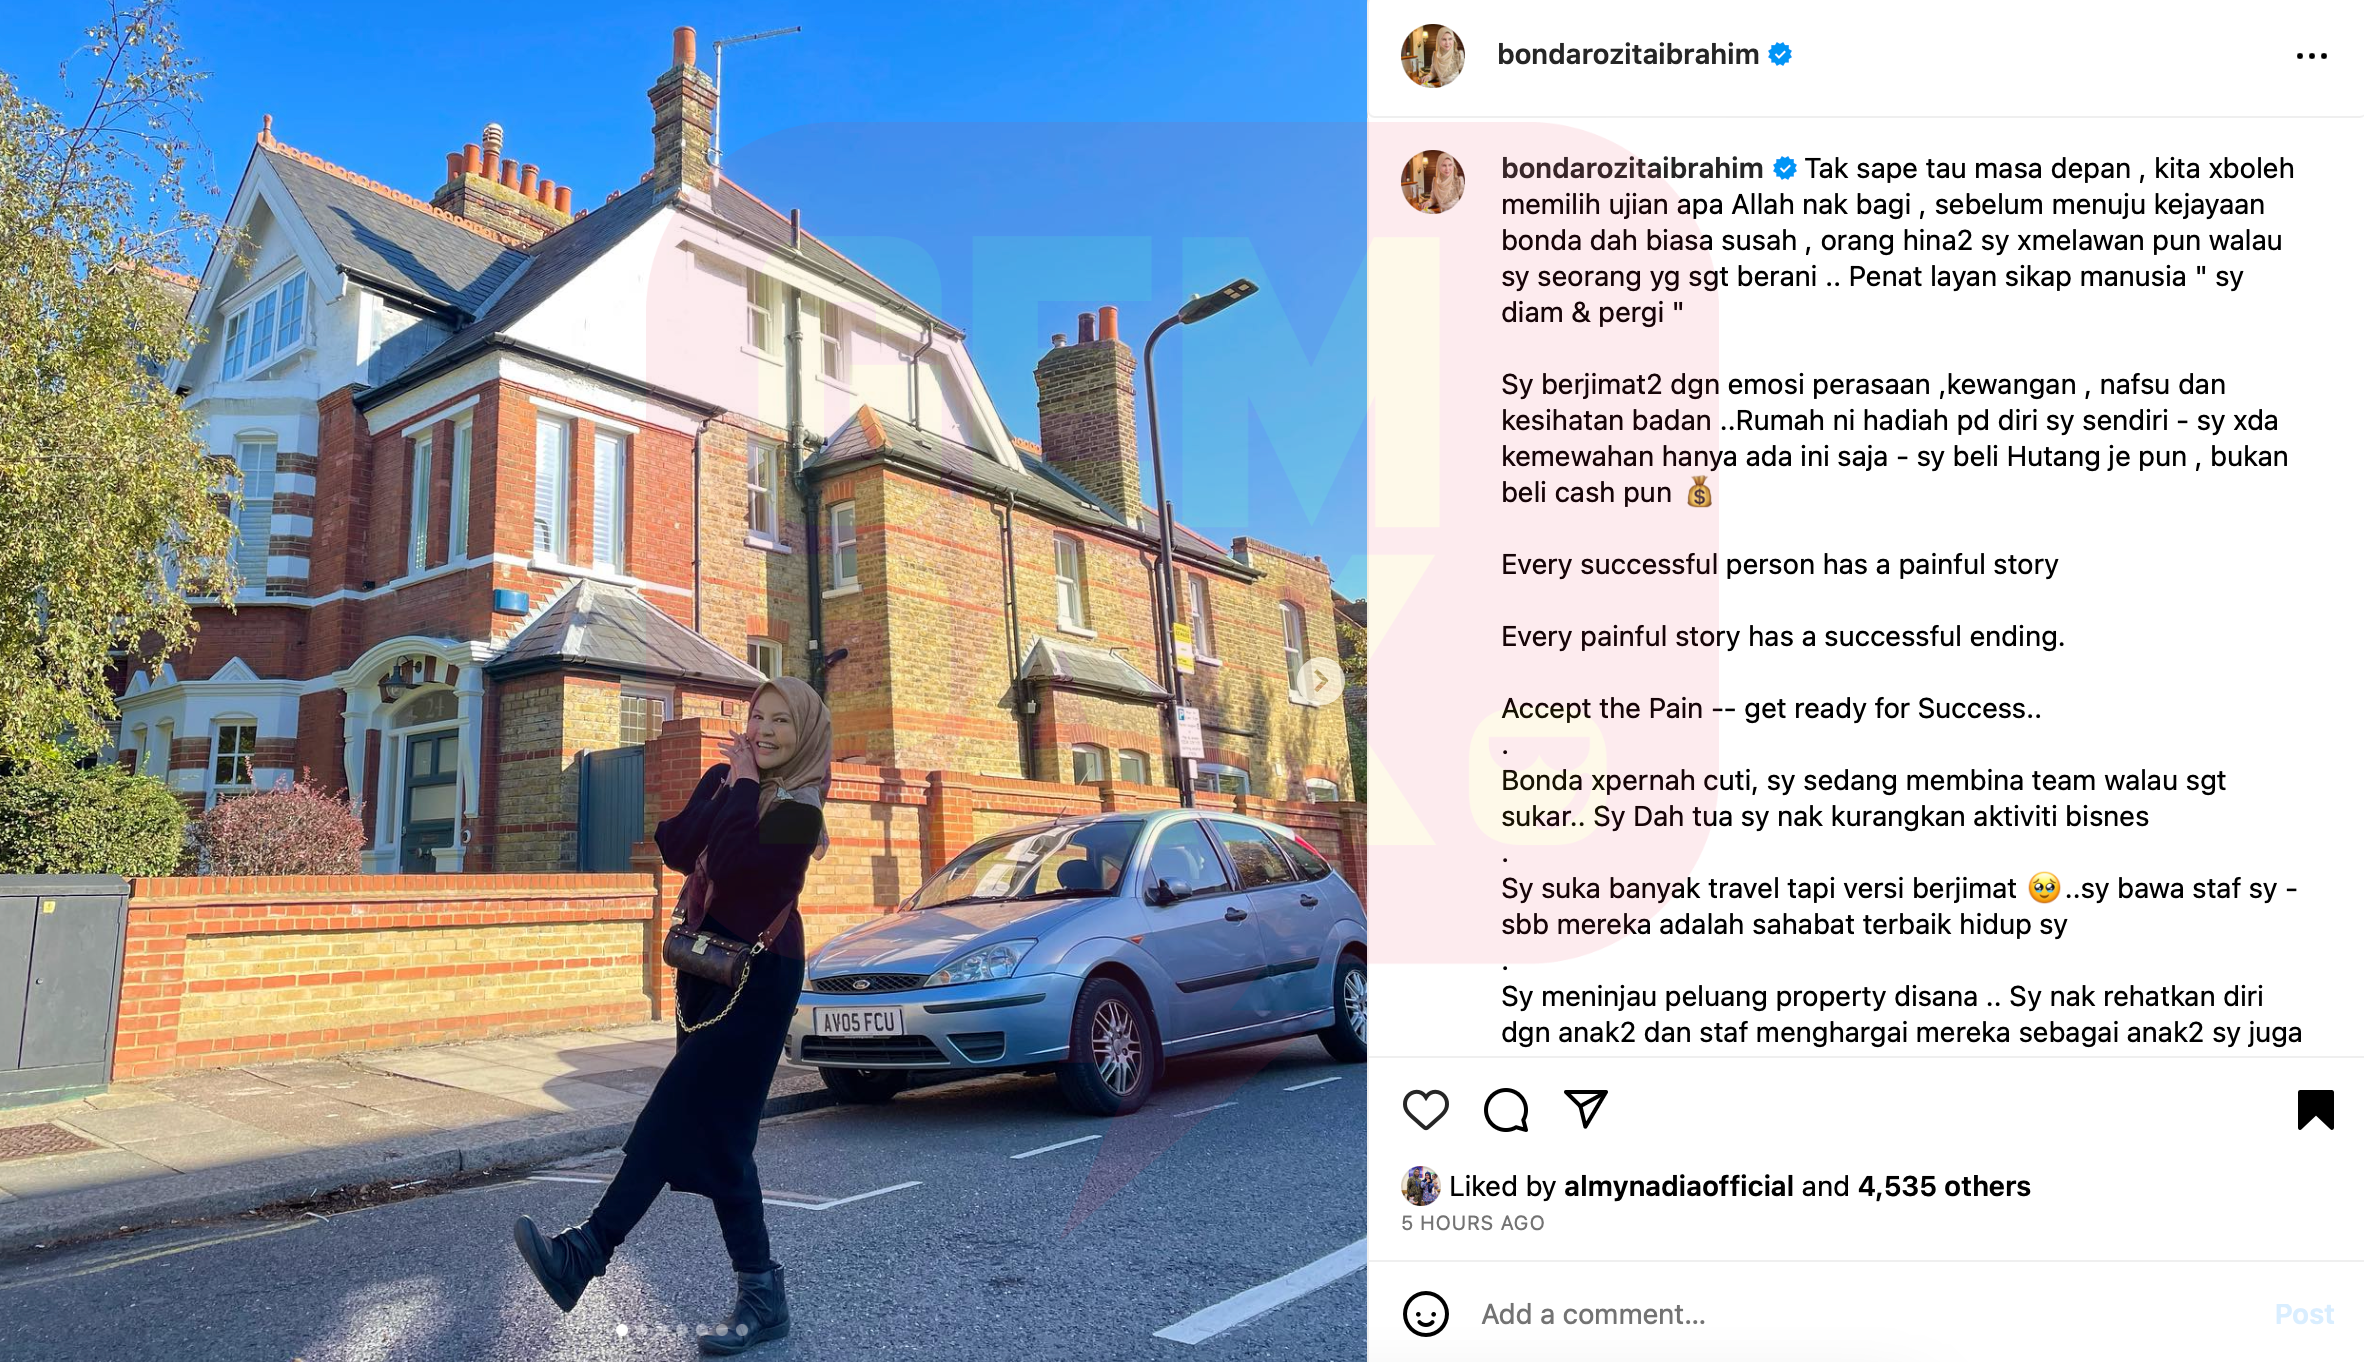Image resolution: width=2364 pixels, height=1362 pixels.
Task: Submit comment with Post button
Action: tap(2303, 1314)
